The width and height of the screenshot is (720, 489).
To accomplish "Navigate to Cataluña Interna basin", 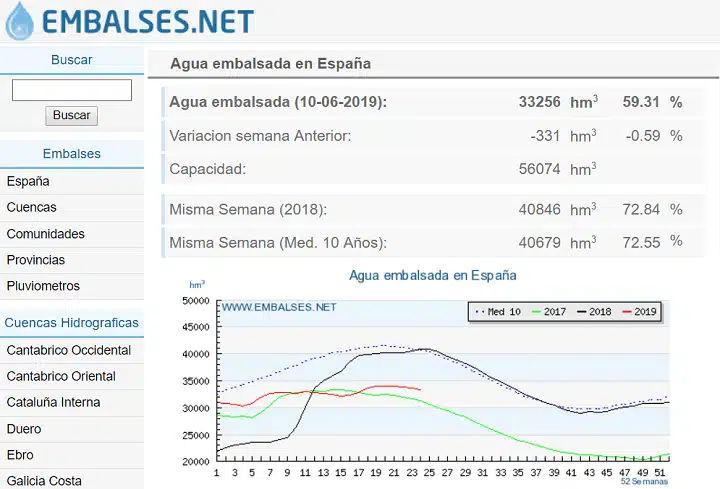I will coord(53,402).
